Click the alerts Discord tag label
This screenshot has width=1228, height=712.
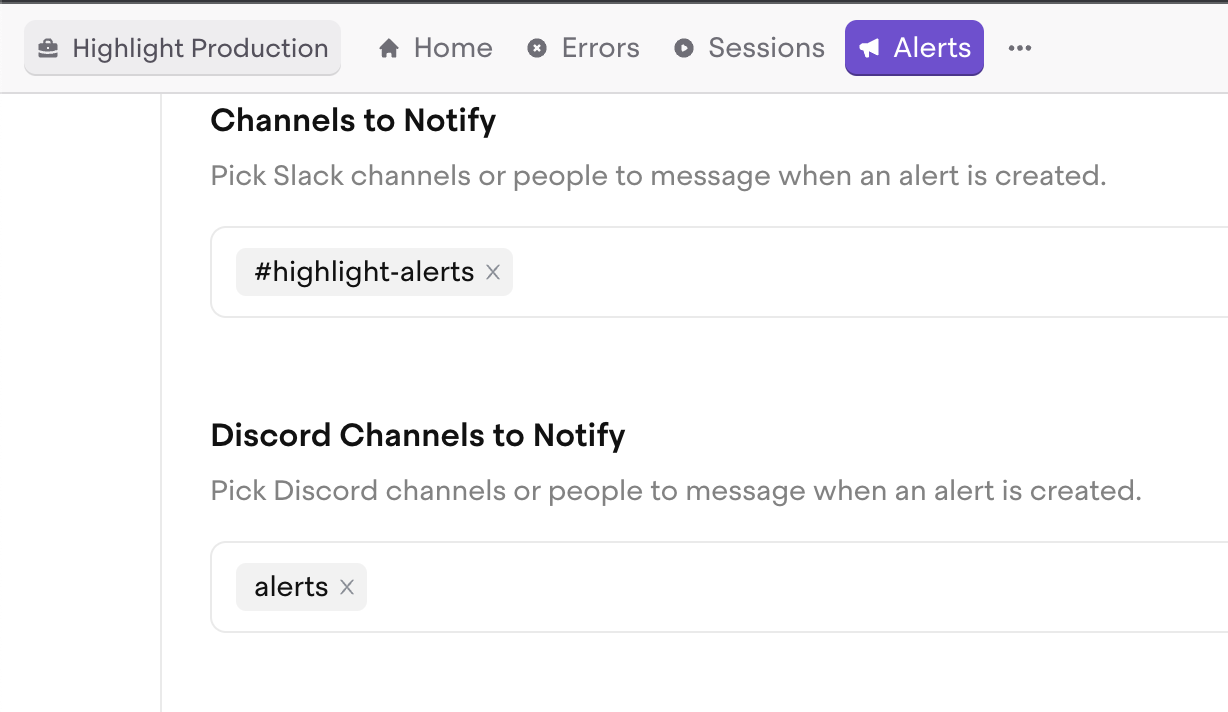click(x=291, y=587)
